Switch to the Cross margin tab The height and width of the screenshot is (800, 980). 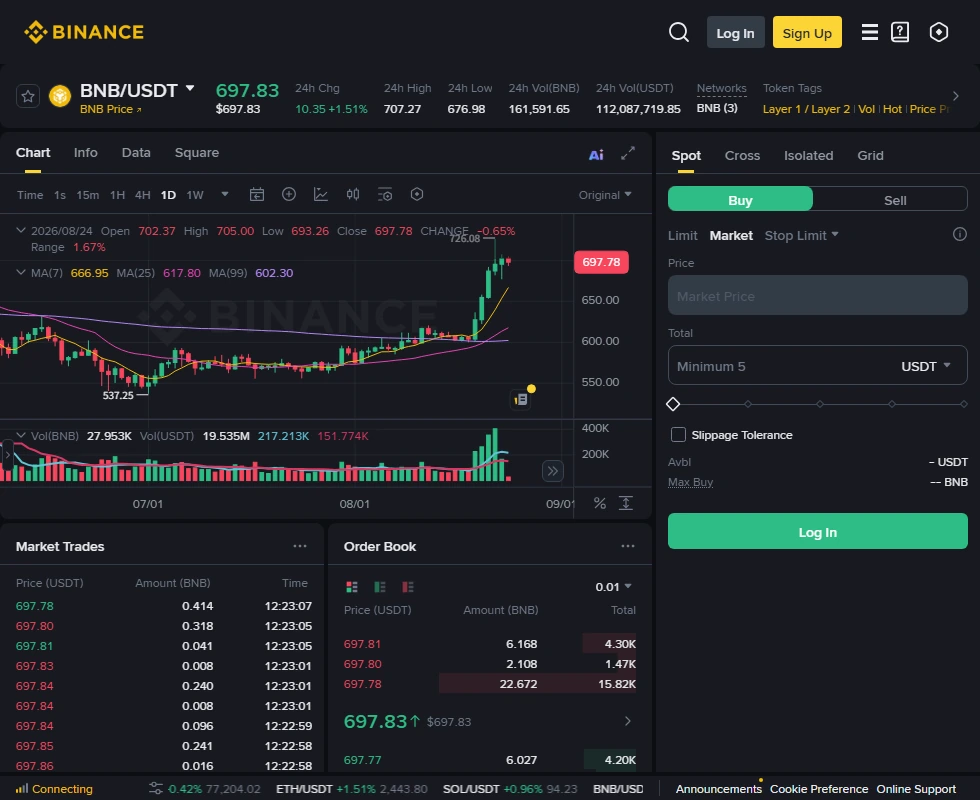click(742, 156)
